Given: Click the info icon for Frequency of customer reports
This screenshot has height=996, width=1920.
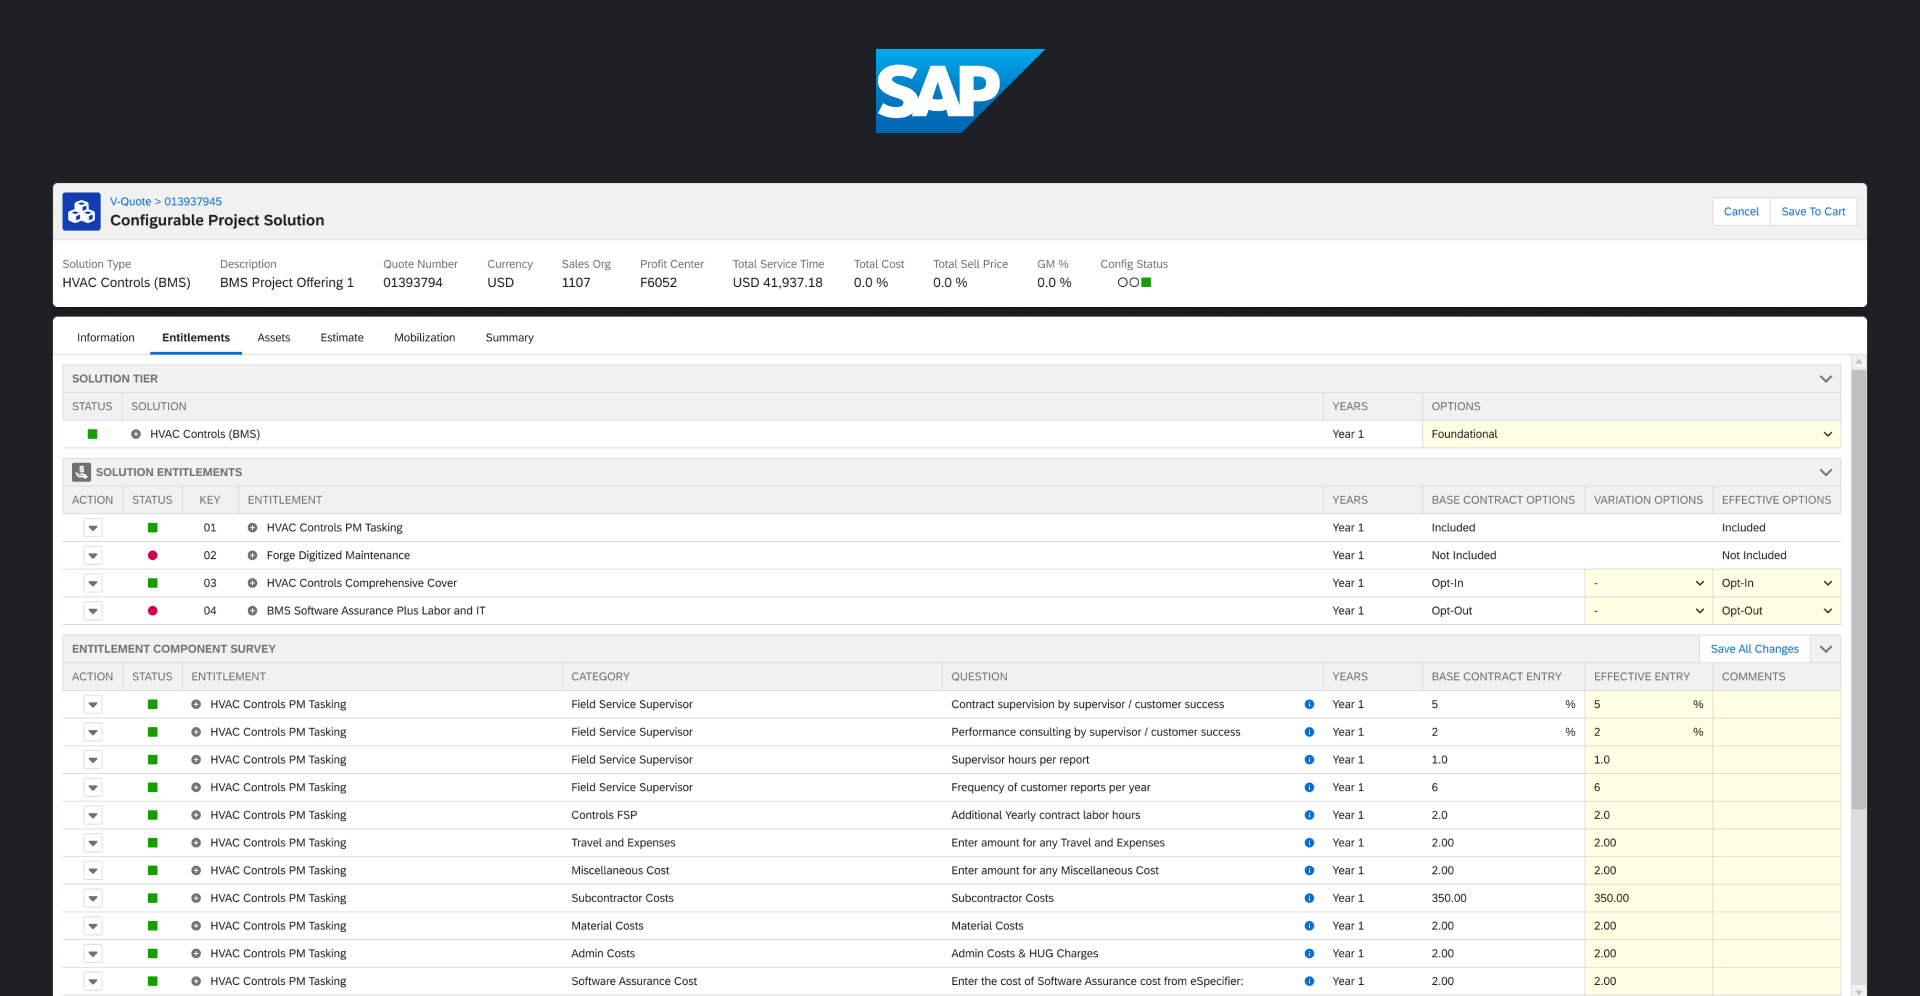Looking at the screenshot, I should point(1309,788).
